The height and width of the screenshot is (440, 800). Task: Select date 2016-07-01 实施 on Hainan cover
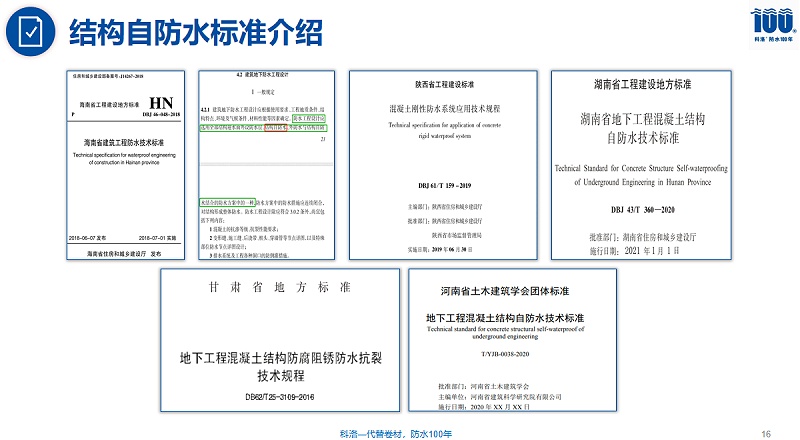tap(157, 238)
